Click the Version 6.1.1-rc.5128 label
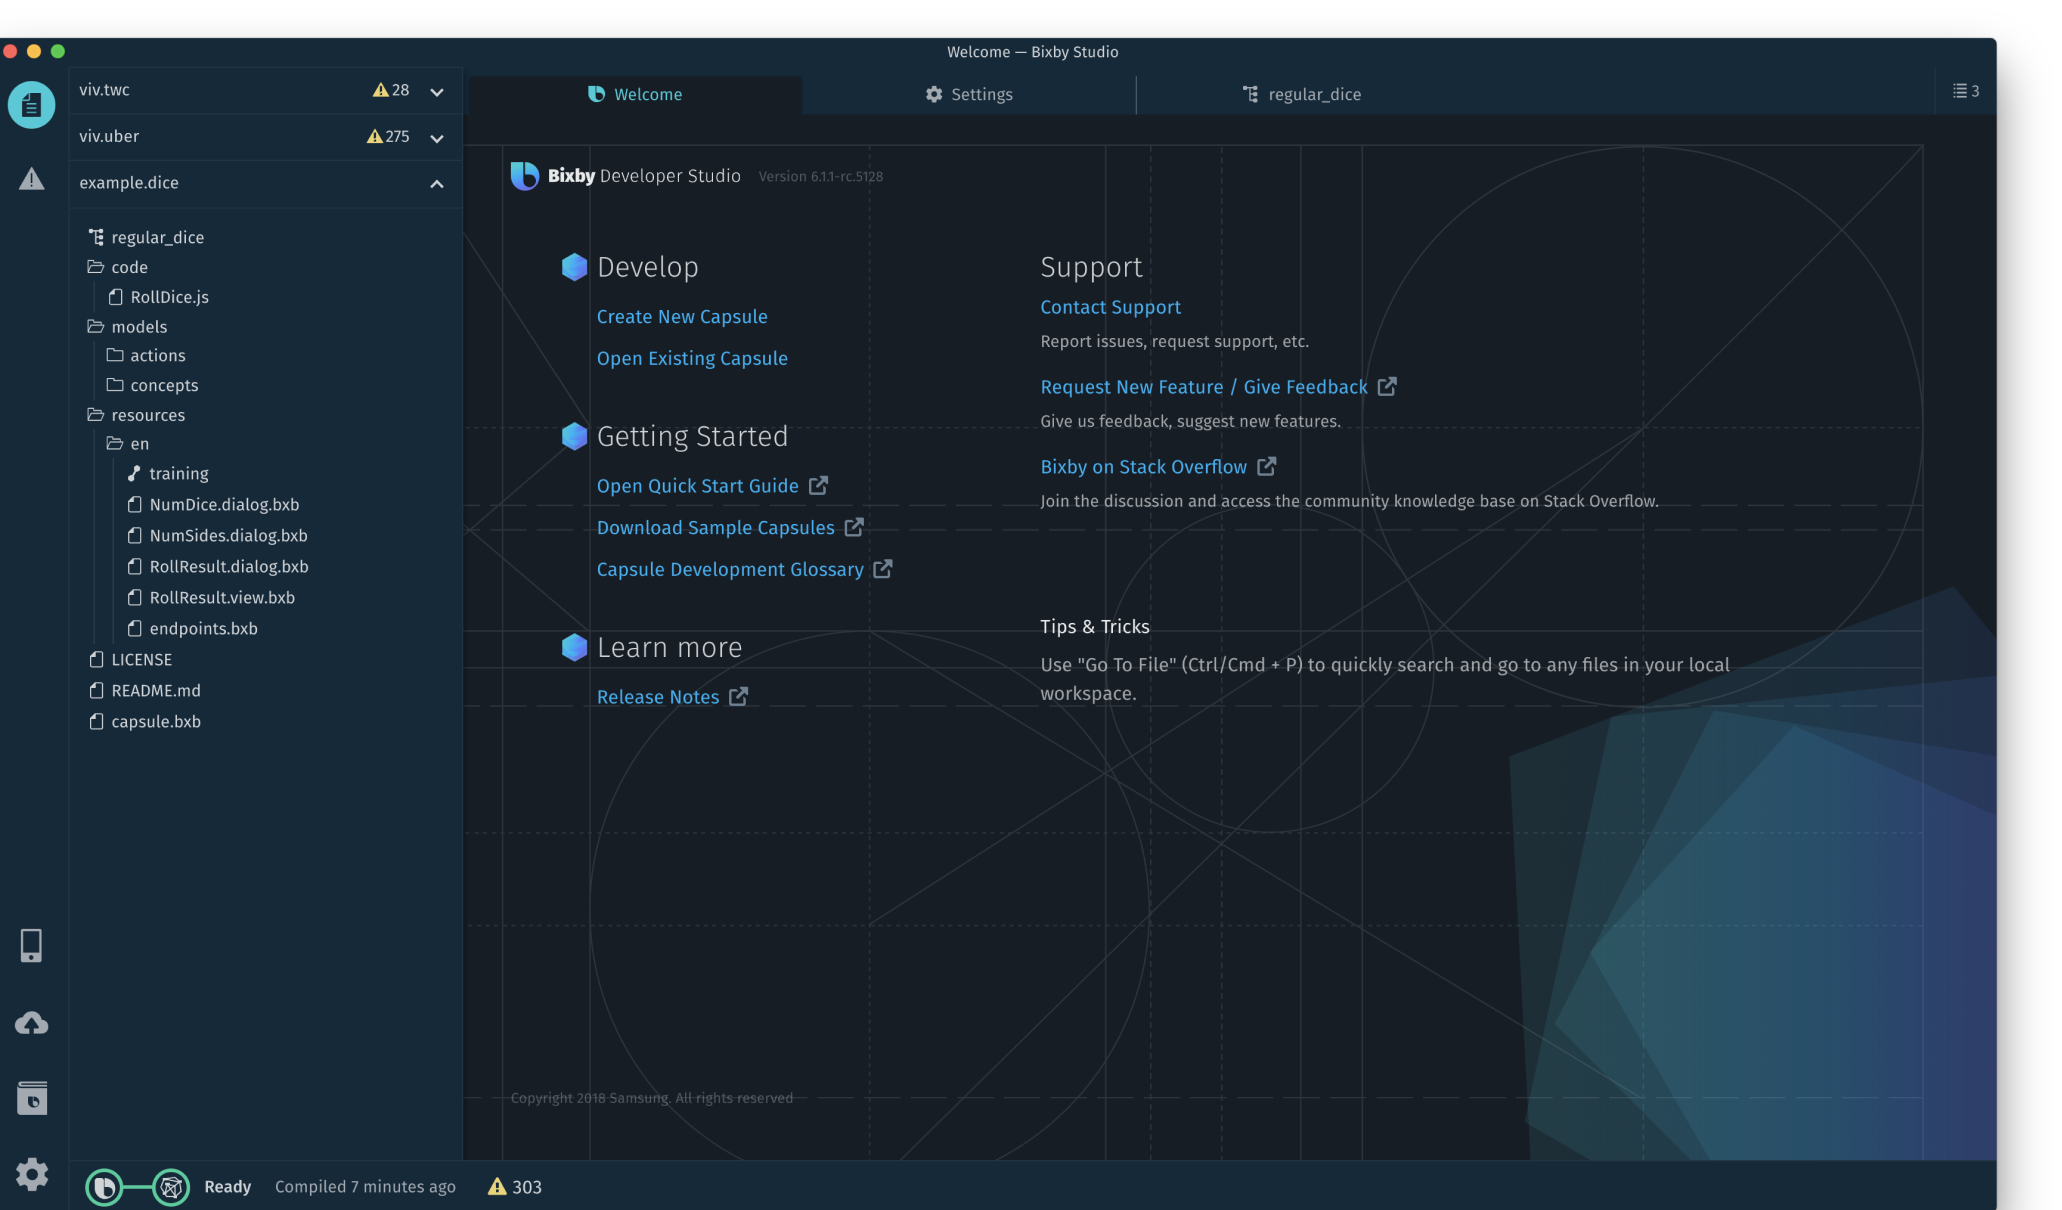This screenshot has height=1210, width=2062. [x=821, y=177]
